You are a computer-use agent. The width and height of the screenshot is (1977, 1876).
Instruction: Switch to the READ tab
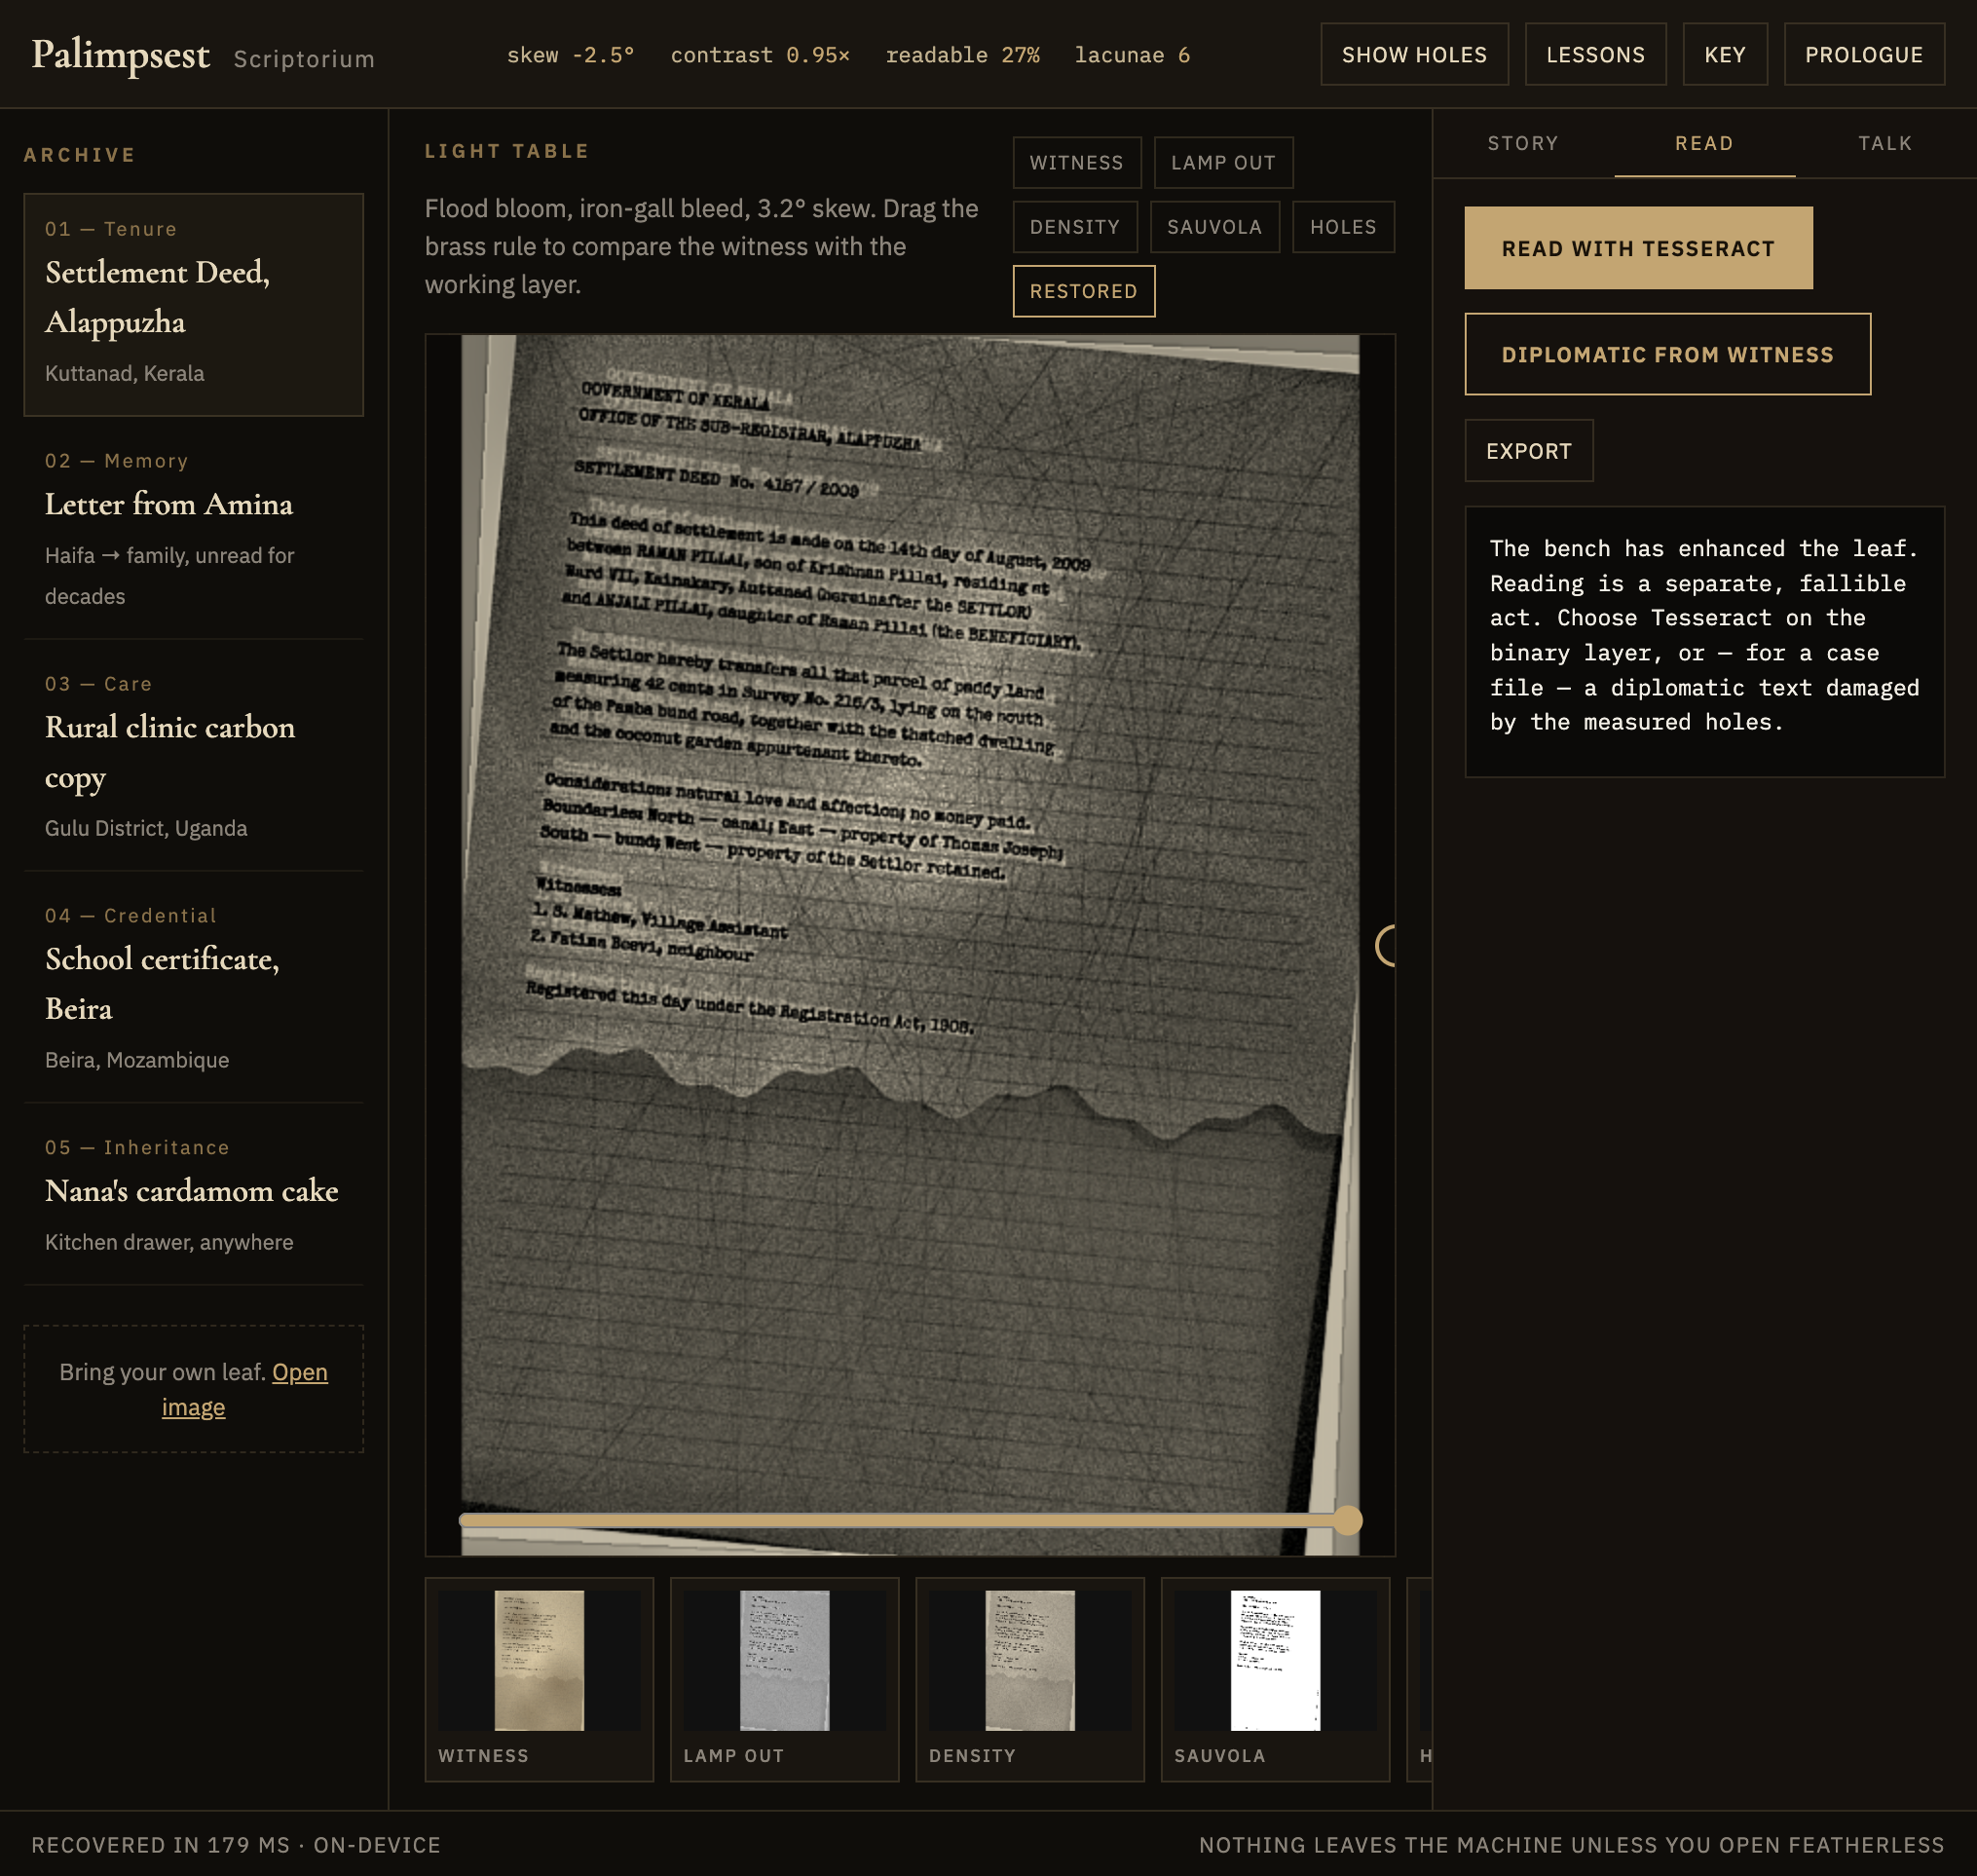[x=1703, y=143]
